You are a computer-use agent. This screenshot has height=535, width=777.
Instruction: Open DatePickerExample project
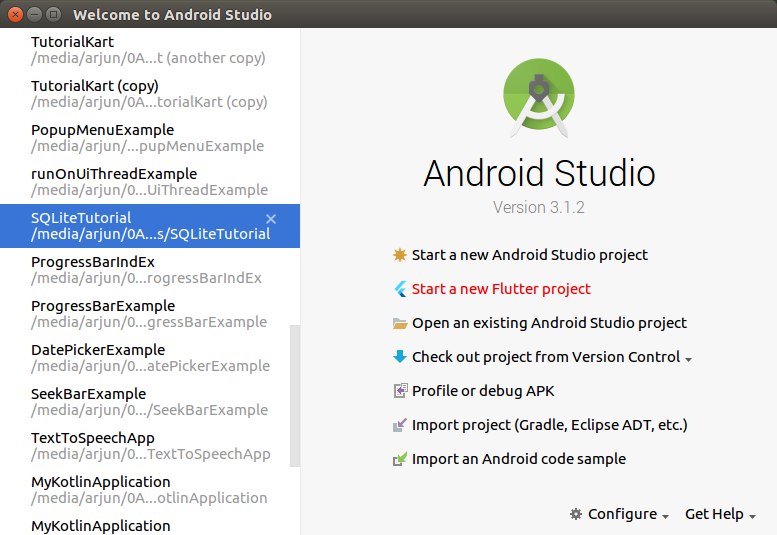[x=150, y=358]
